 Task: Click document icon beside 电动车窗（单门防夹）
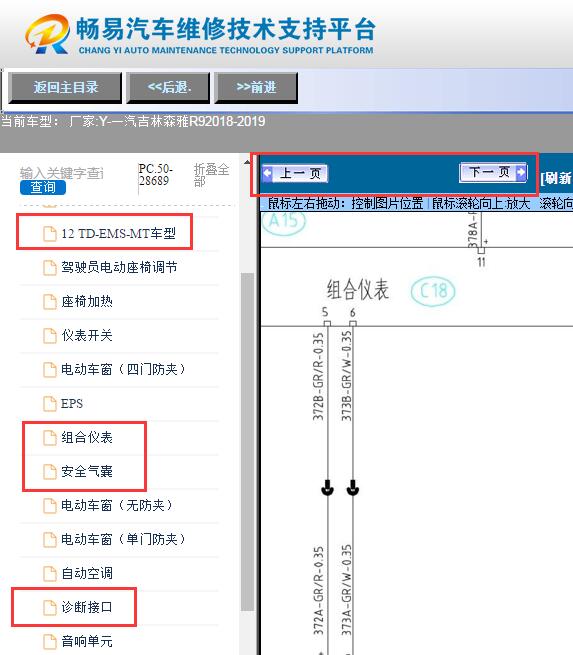point(50,539)
